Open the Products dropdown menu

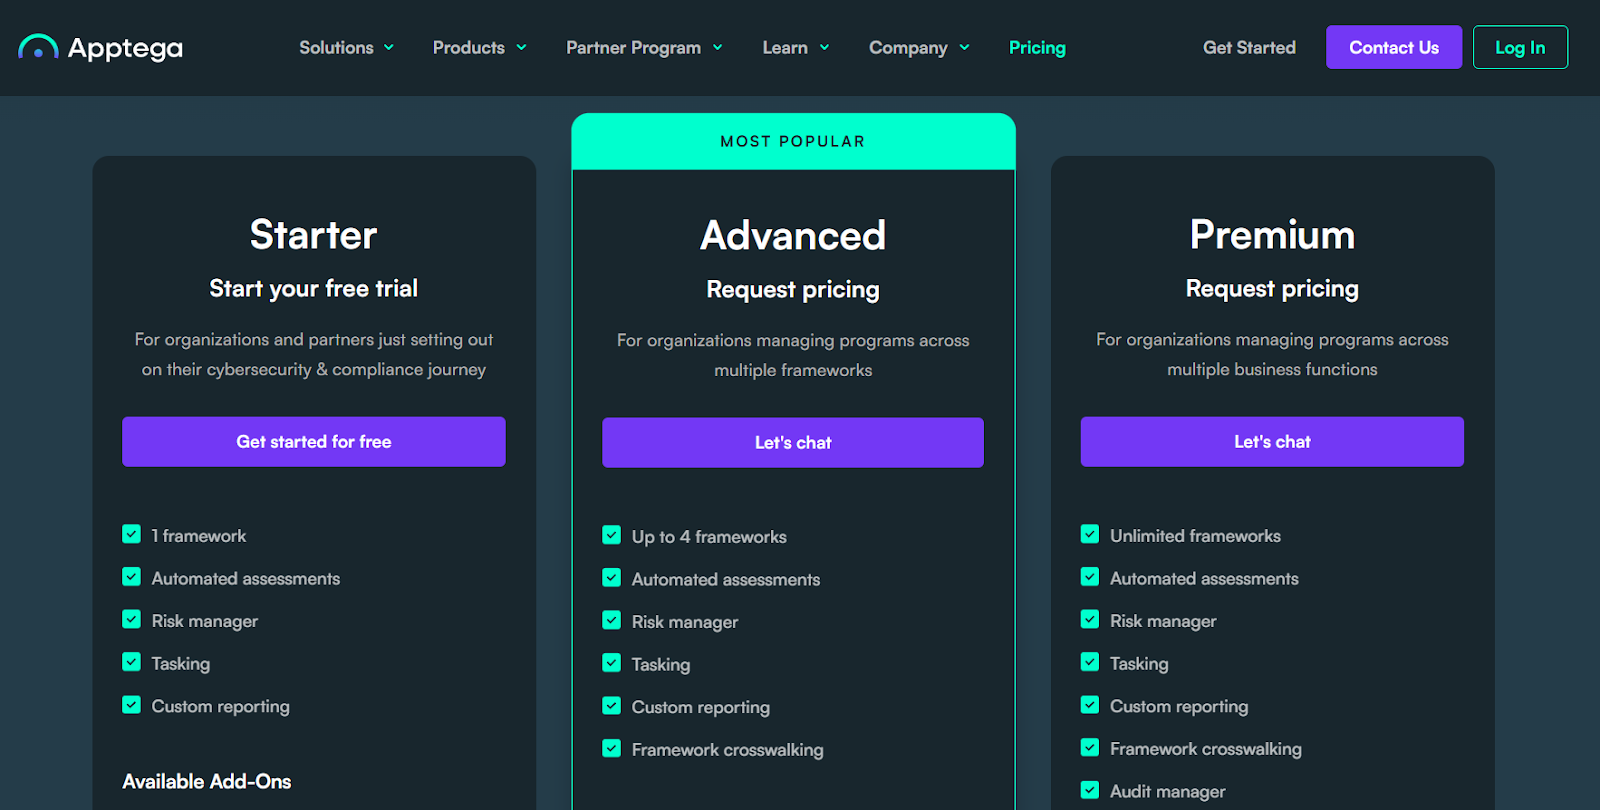(x=479, y=47)
